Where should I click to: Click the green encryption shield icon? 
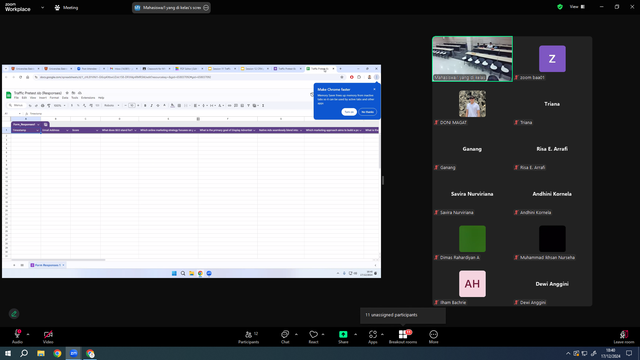click(x=560, y=7)
